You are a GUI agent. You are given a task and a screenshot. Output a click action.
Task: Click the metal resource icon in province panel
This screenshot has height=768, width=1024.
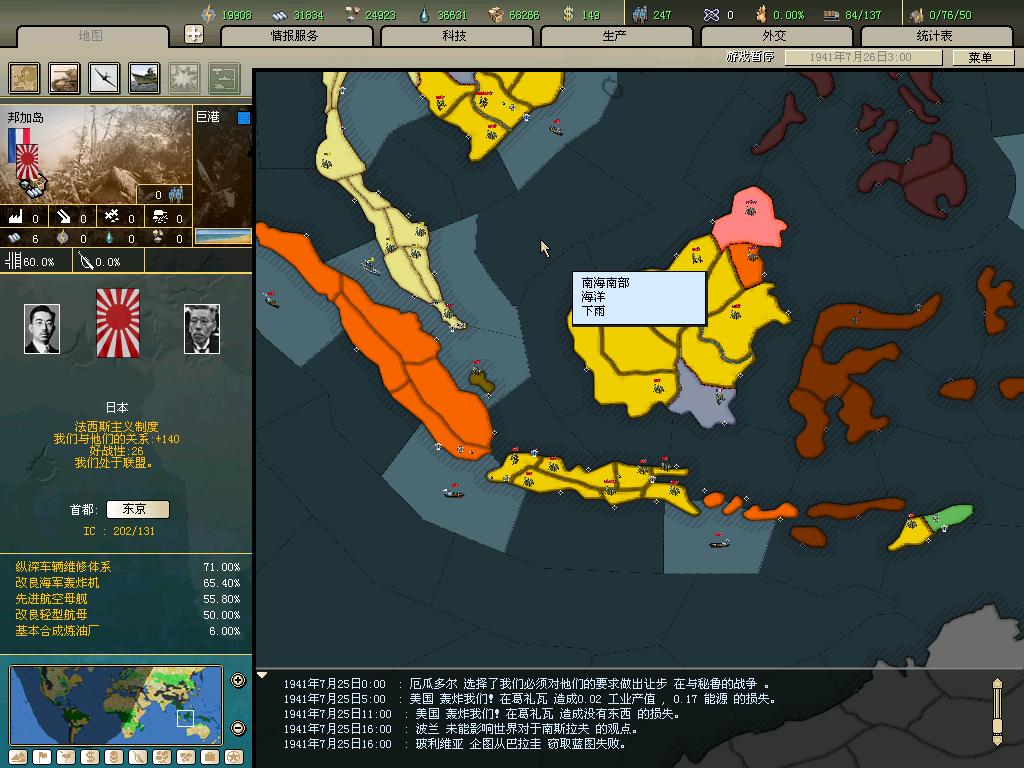[x=15, y=238]
